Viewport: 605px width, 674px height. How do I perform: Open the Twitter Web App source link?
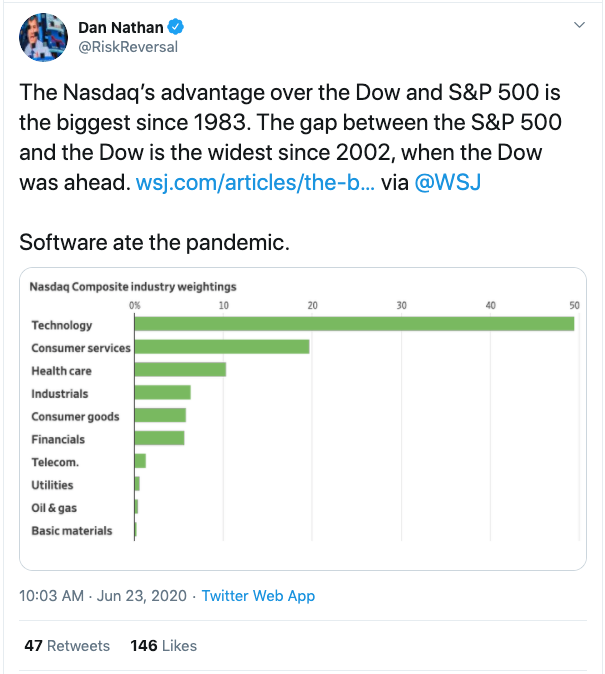[258, 596]
